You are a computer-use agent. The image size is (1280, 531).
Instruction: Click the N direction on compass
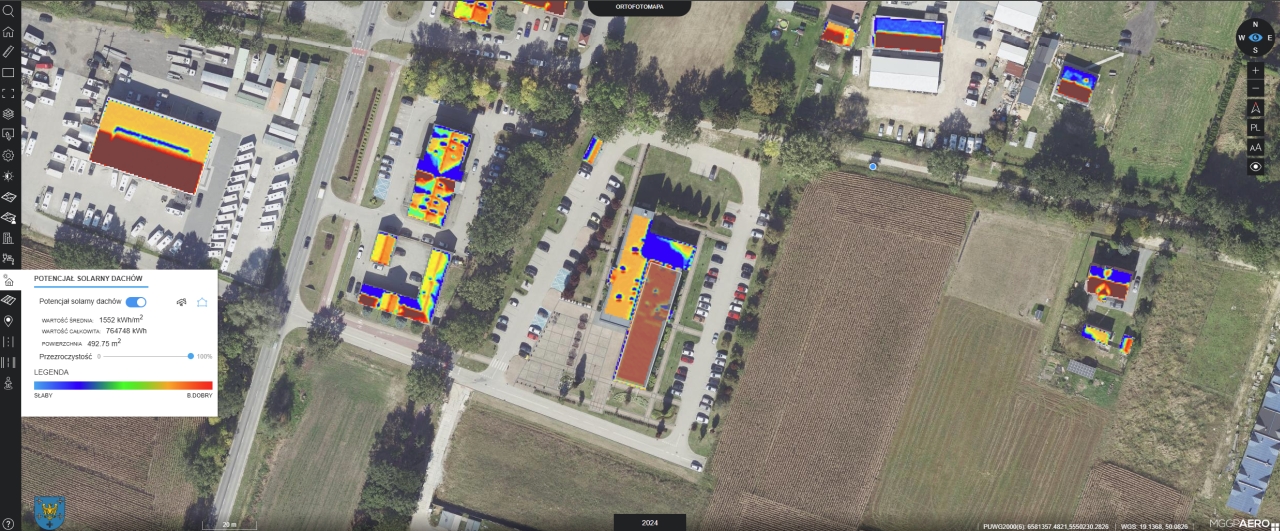(1256, 23)
